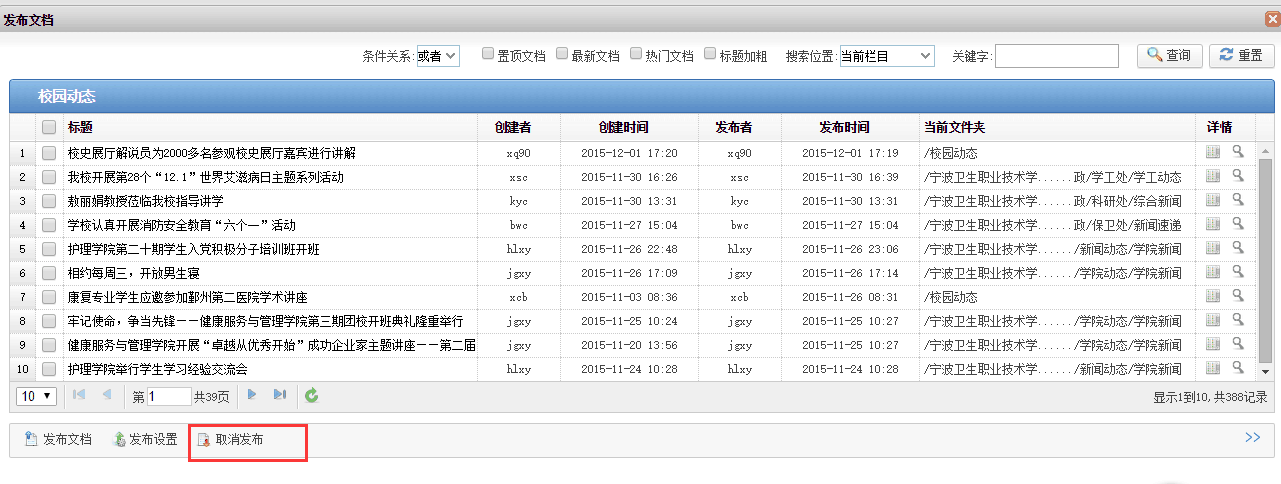1281x484 pixels.
Task: Tick the 热门文档 checkbox
Action: pyautogui.click(x=636, y=55)
